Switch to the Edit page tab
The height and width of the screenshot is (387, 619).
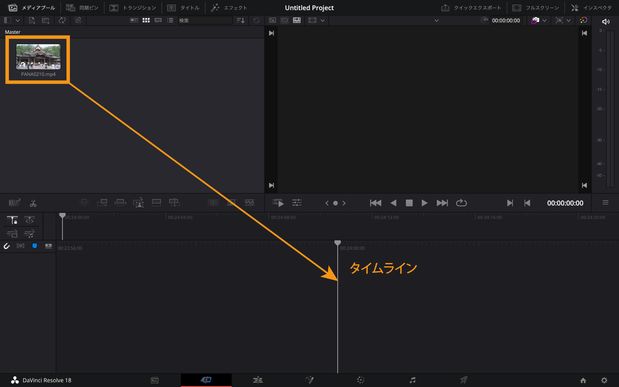click(x=257, y=380)
